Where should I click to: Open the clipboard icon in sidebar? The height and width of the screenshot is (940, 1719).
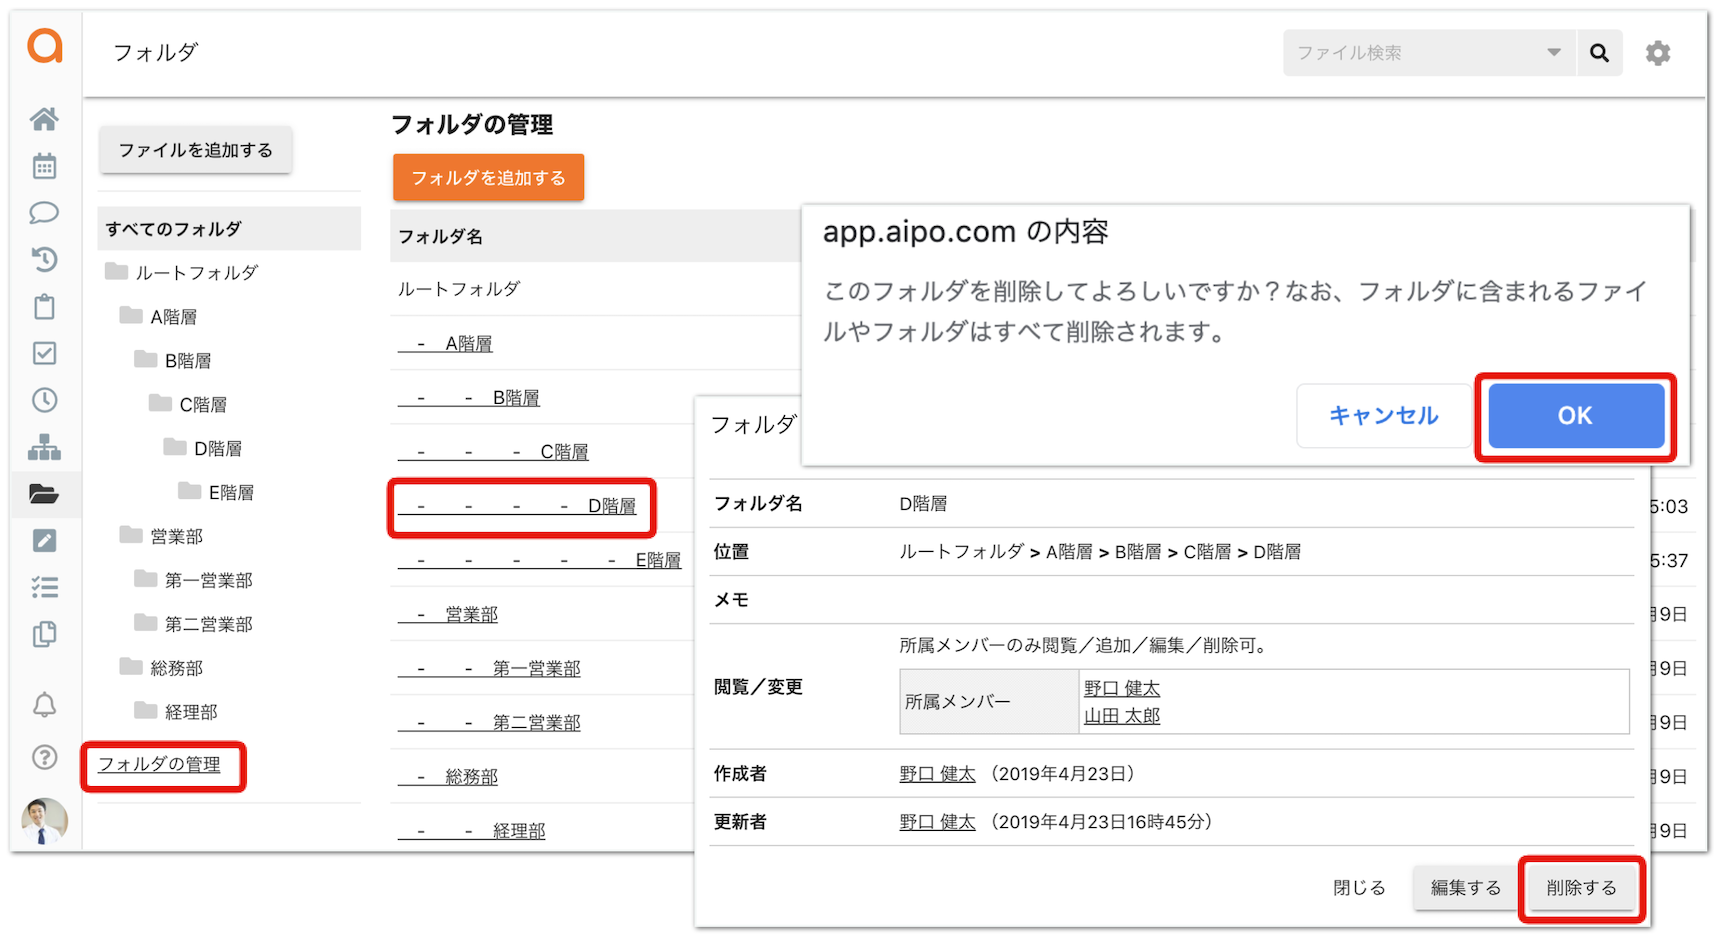click(x=44, y=306)
